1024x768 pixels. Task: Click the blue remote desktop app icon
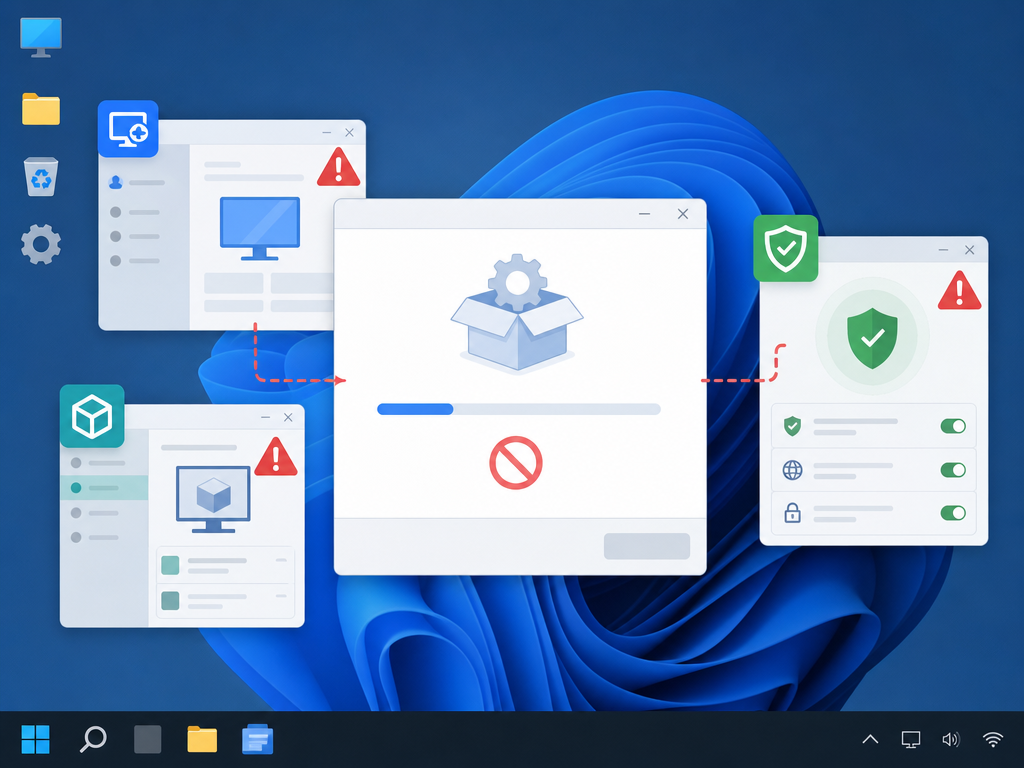click(x=128, y=129)
